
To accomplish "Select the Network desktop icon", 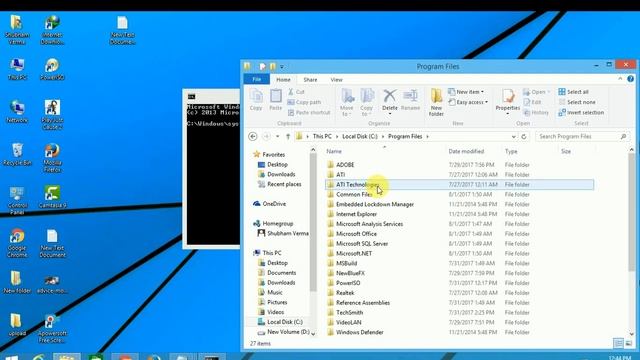I will [17, 111].
